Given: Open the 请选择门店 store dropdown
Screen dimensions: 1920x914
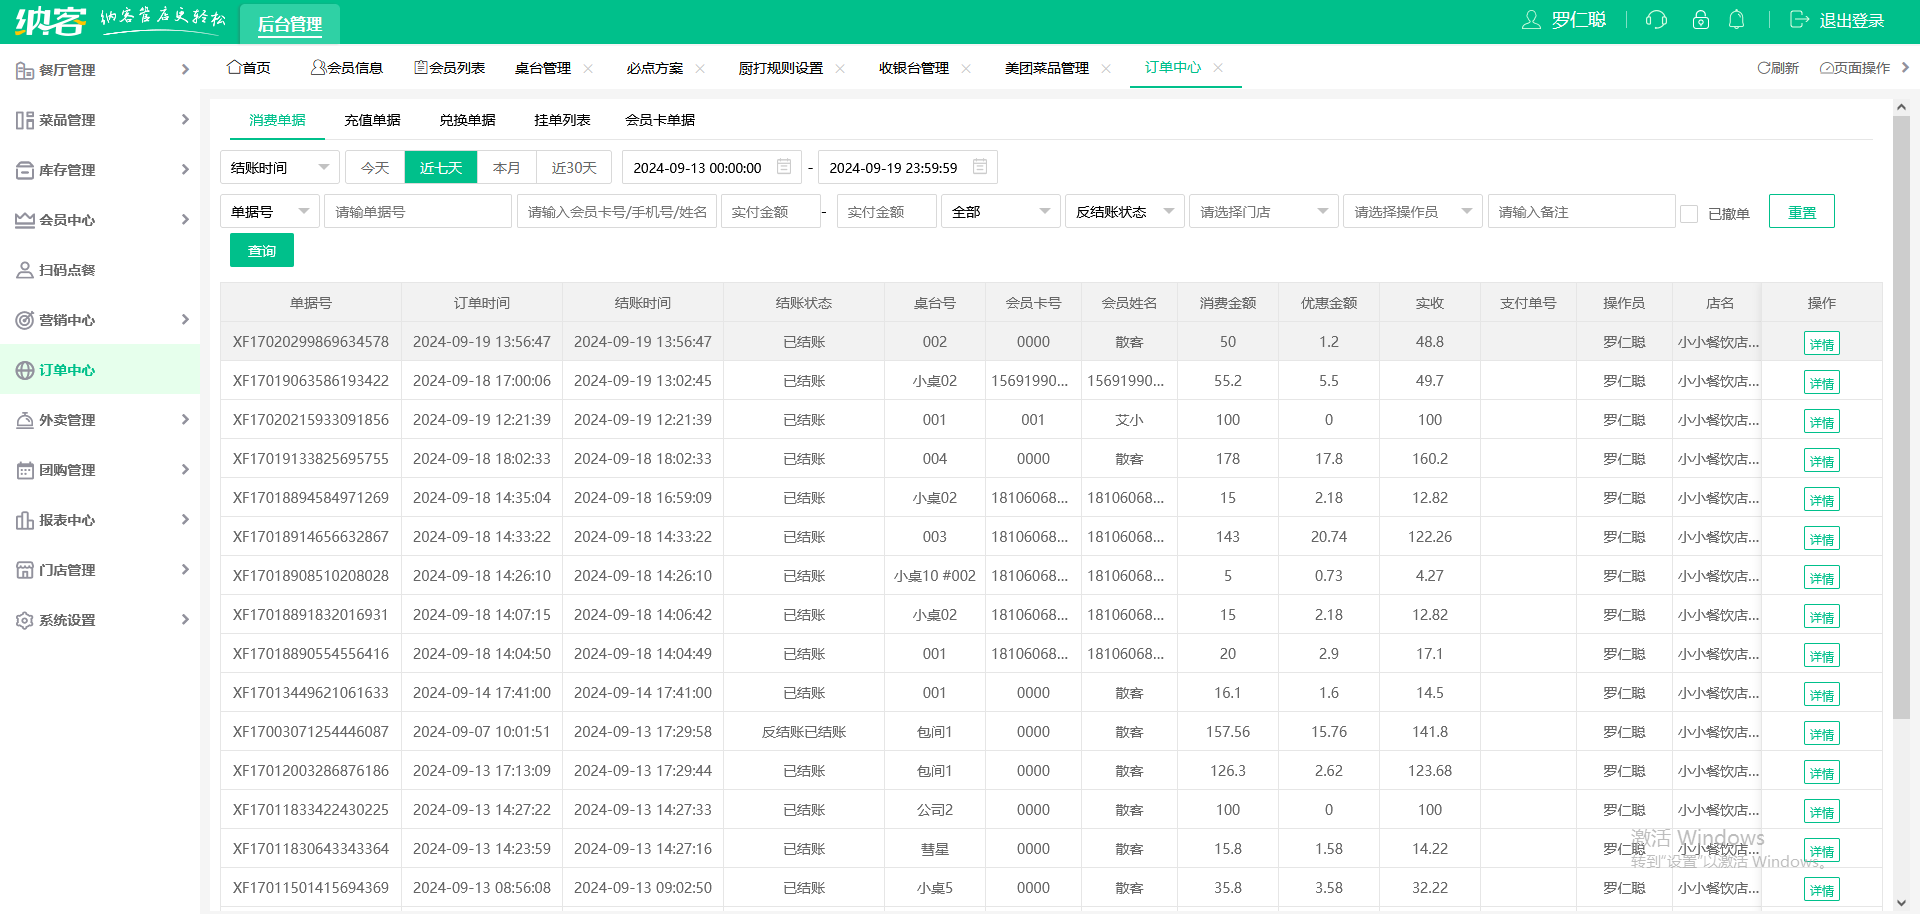Looking at the screenshot, I should click(x=1263, y=212).
